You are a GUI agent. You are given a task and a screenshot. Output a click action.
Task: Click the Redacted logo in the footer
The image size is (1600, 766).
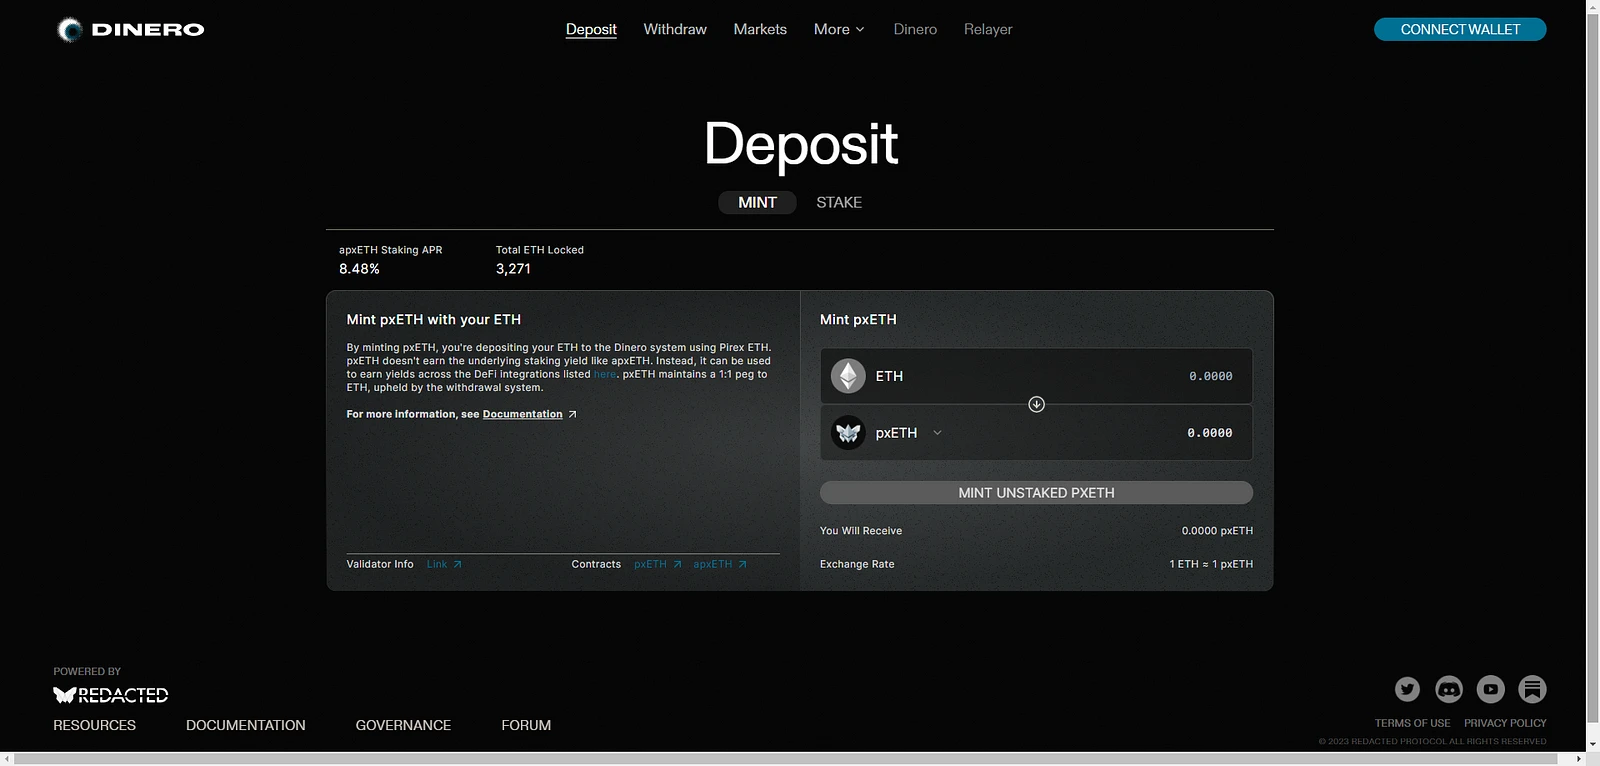point(110,695)
